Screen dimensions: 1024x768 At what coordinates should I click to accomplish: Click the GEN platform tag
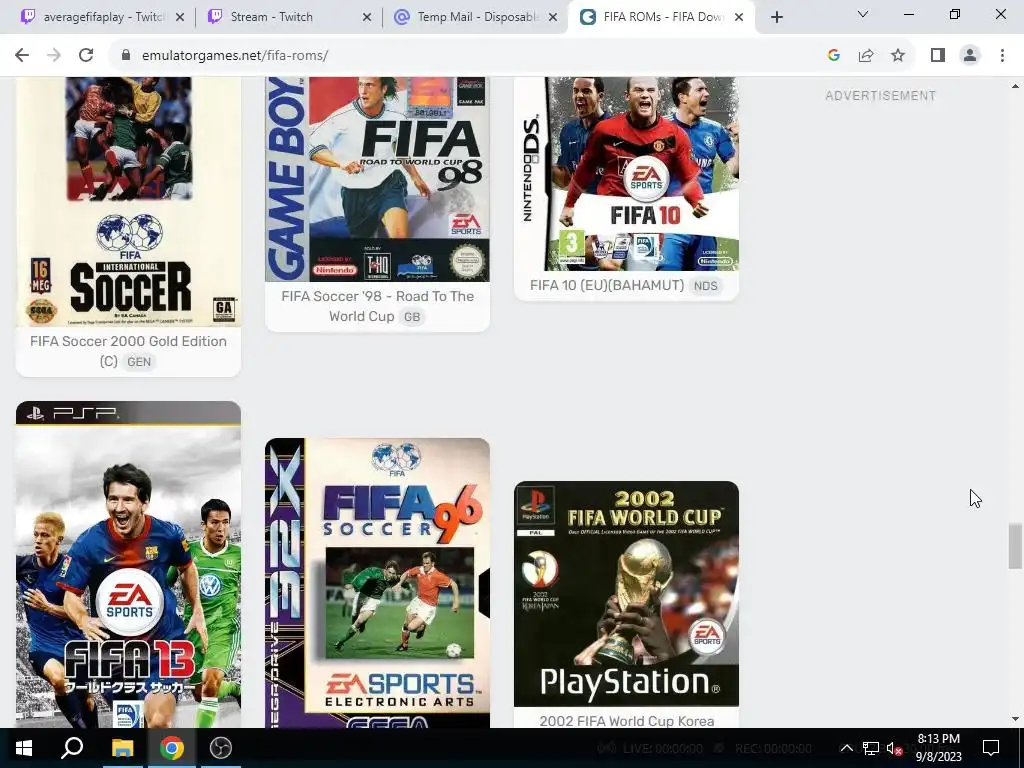coord(139,362)
